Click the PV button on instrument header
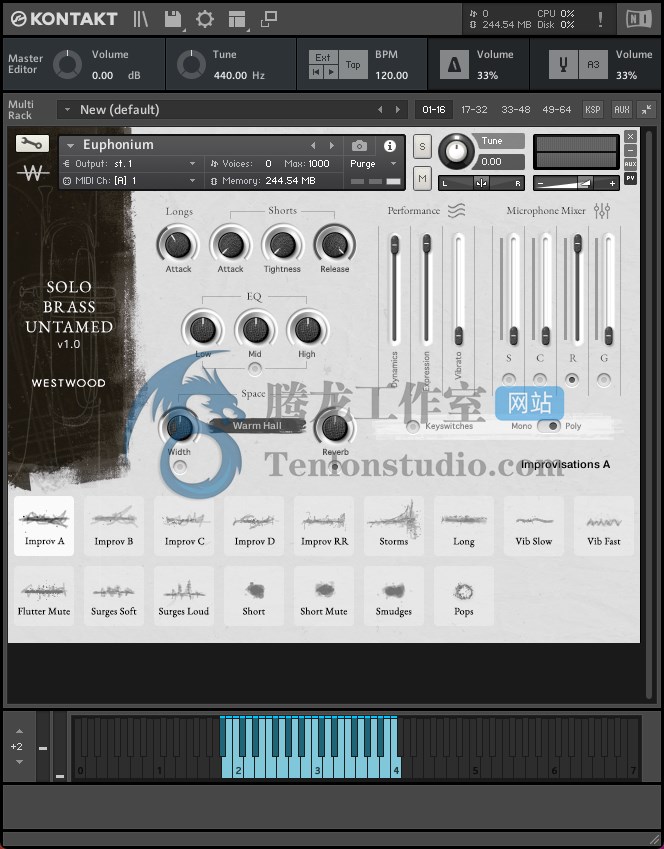664x849 pixels. [x=630, y=178]
